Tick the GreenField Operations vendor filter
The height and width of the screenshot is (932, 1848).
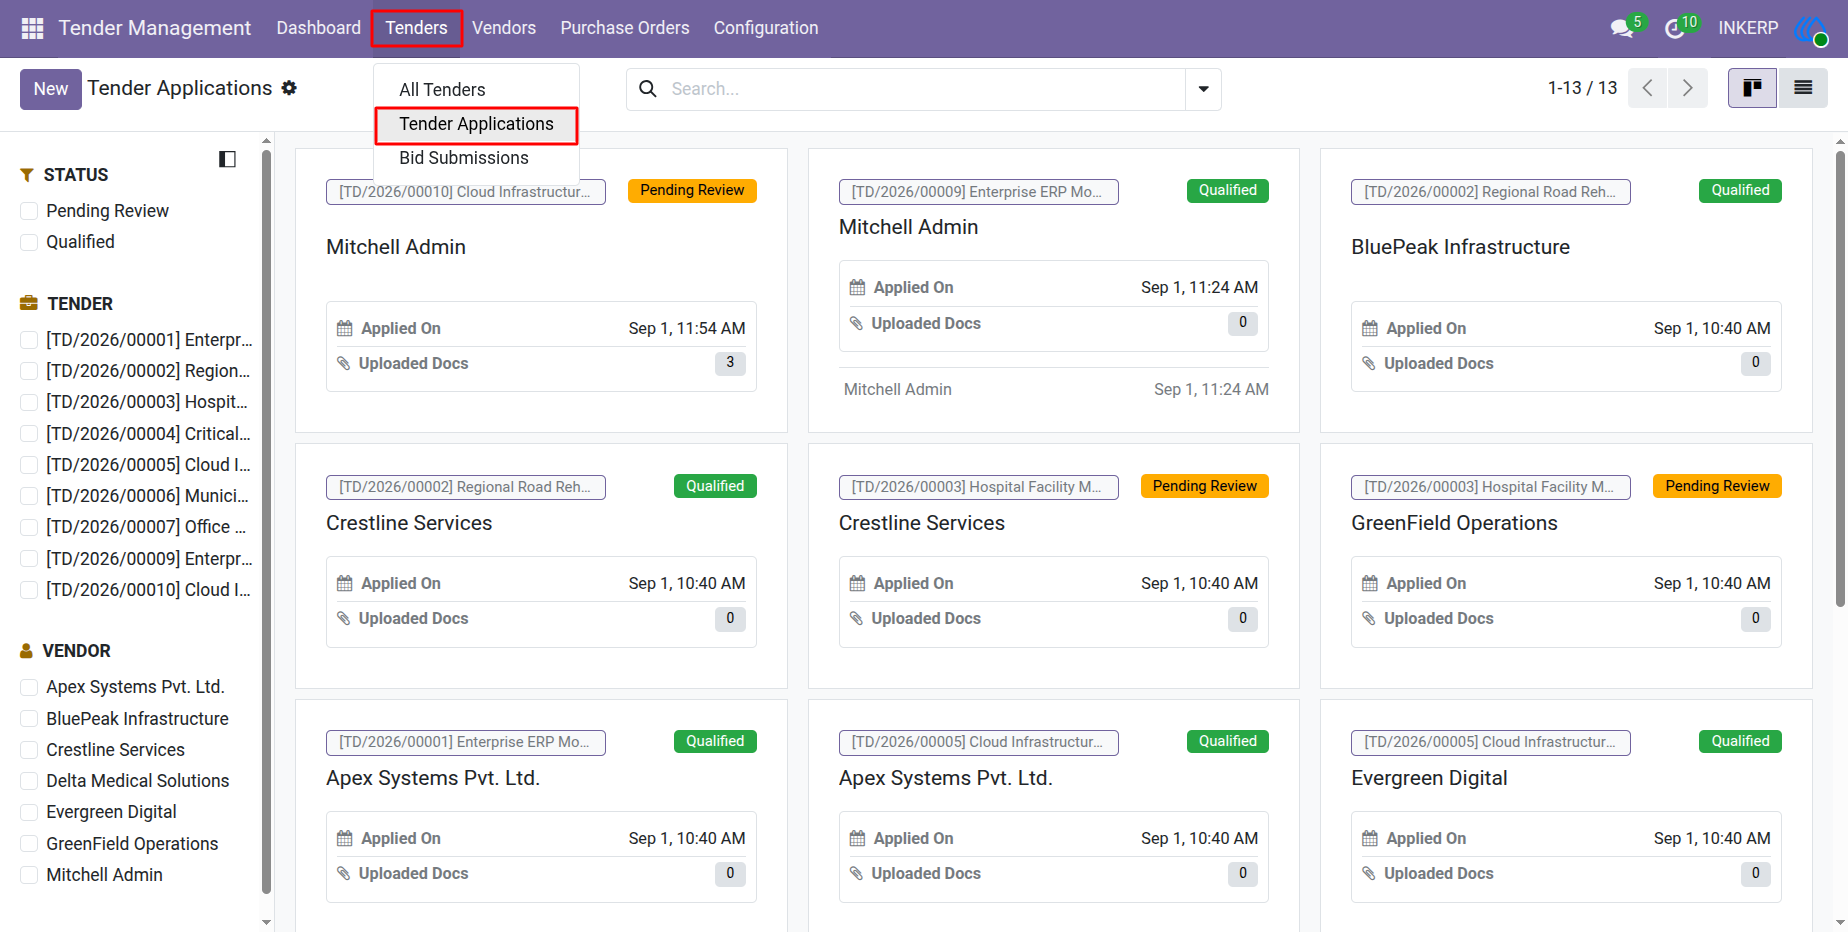pos(30,844)
